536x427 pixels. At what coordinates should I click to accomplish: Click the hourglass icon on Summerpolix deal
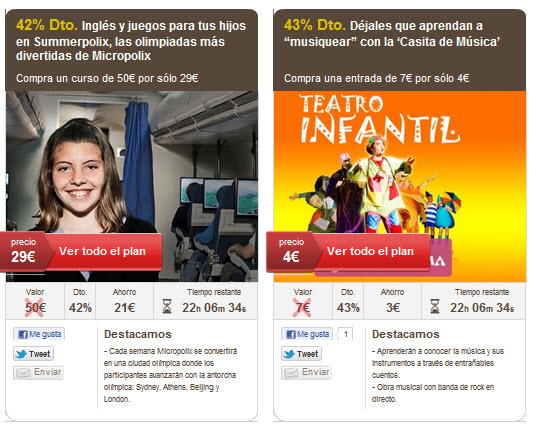pyautogui.click(x=166, y=306)
